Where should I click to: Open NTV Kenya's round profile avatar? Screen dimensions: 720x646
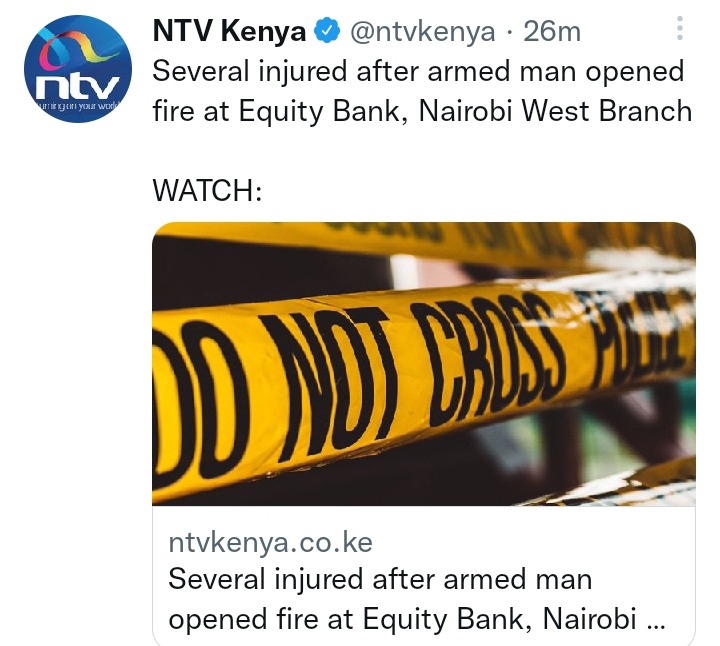coord(78,69)
